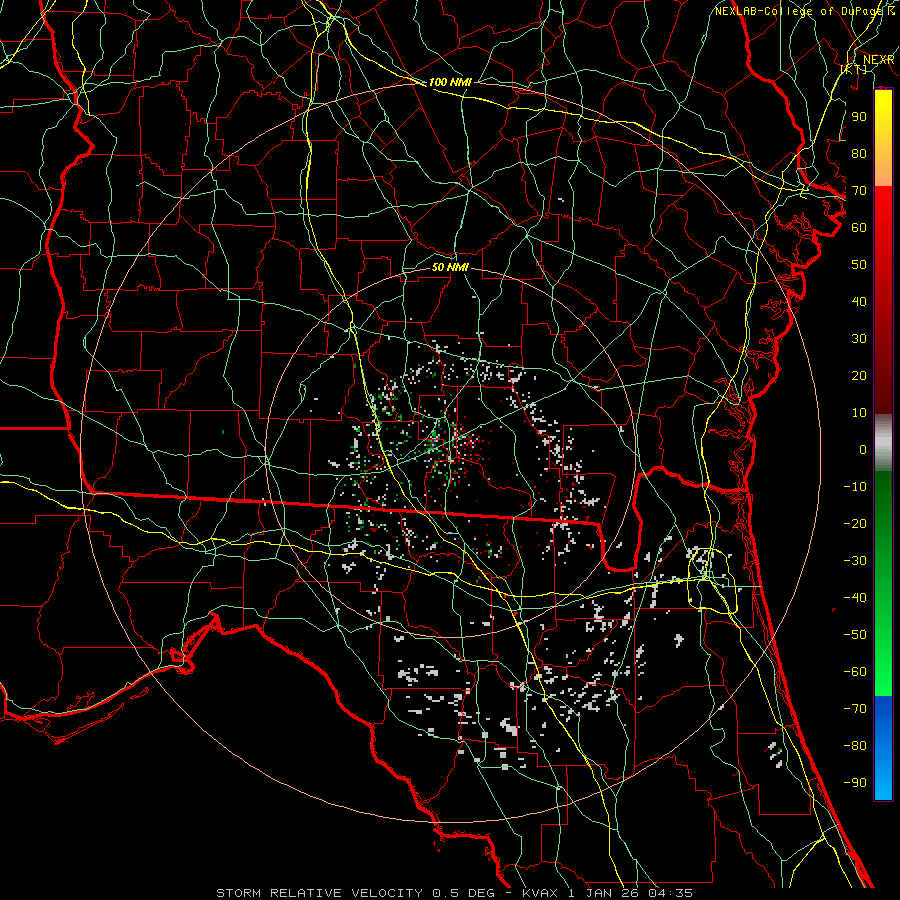Click the -70 value on the velocity scale

click(x=855, y=709)
